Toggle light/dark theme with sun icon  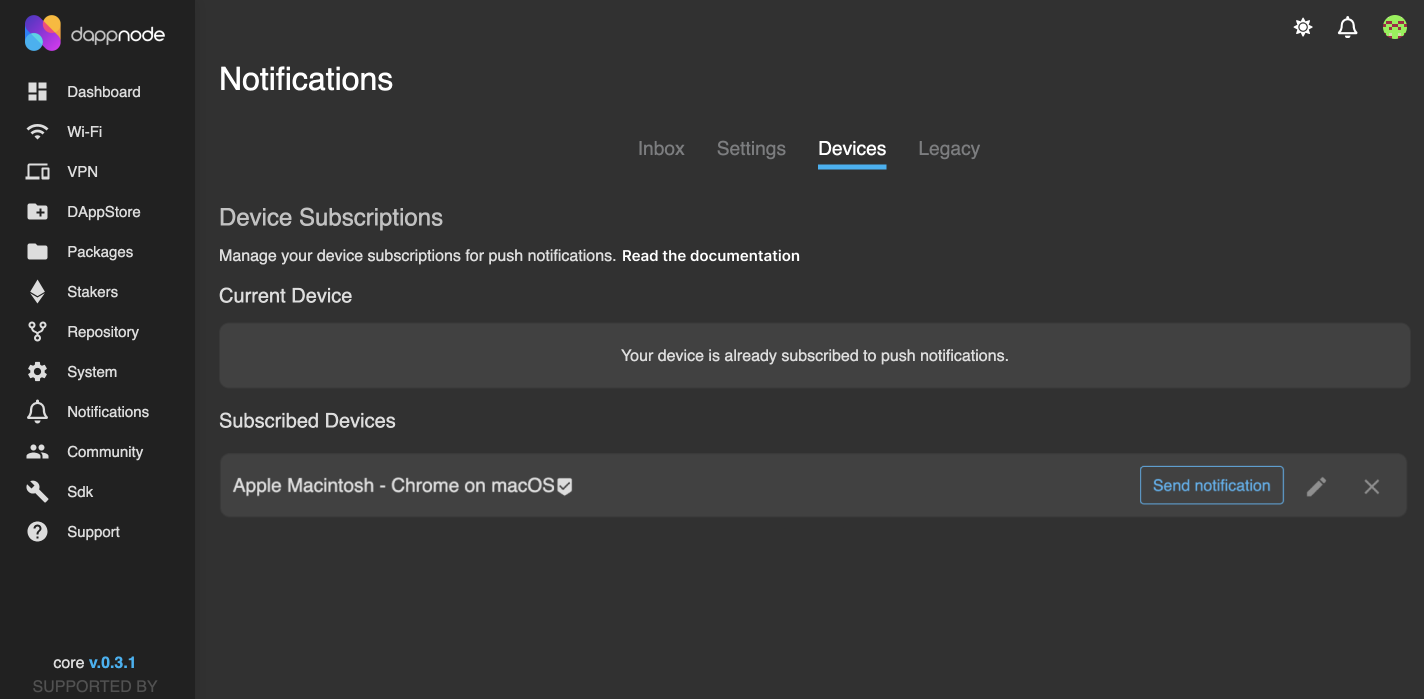pos(1303,27)
